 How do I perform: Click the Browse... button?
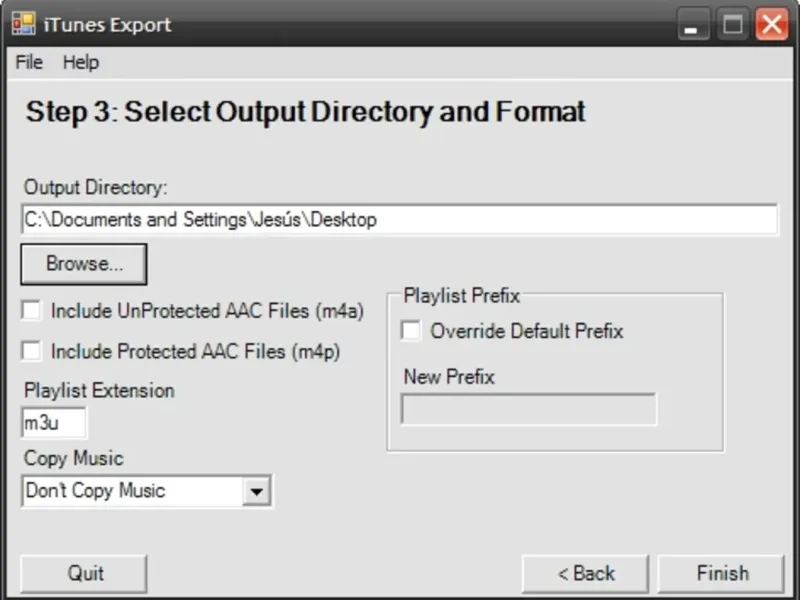click(84, 264)
